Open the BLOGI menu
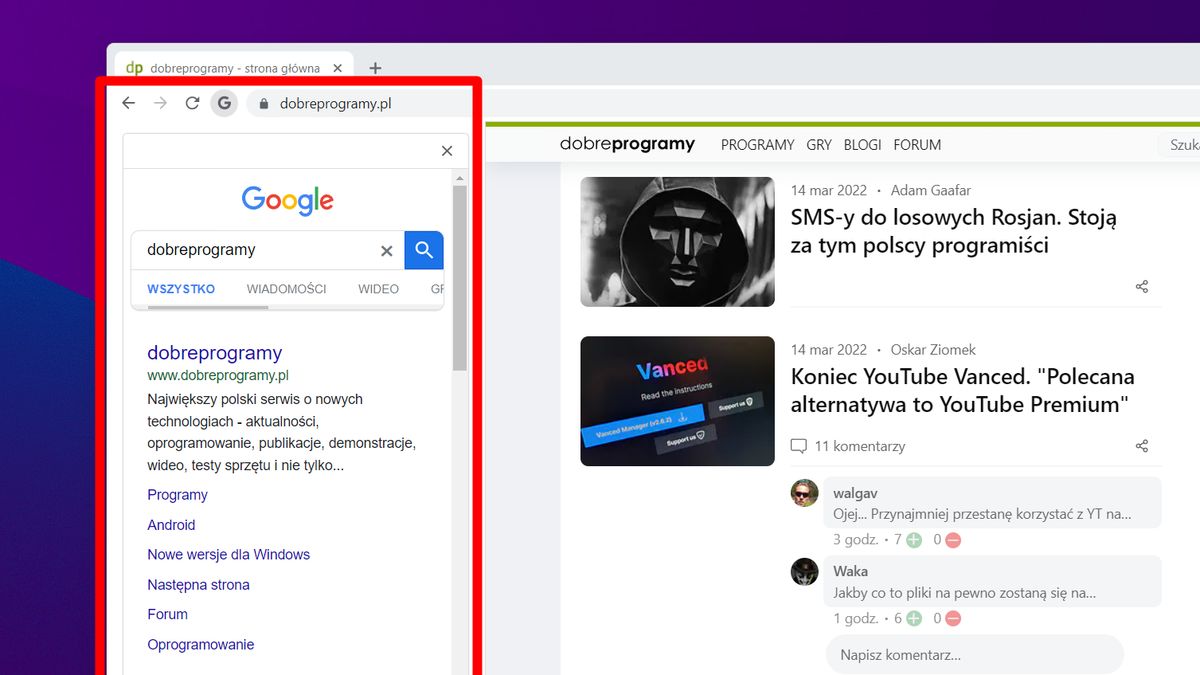Screen dimensions: 1200x675 [862, 144]
